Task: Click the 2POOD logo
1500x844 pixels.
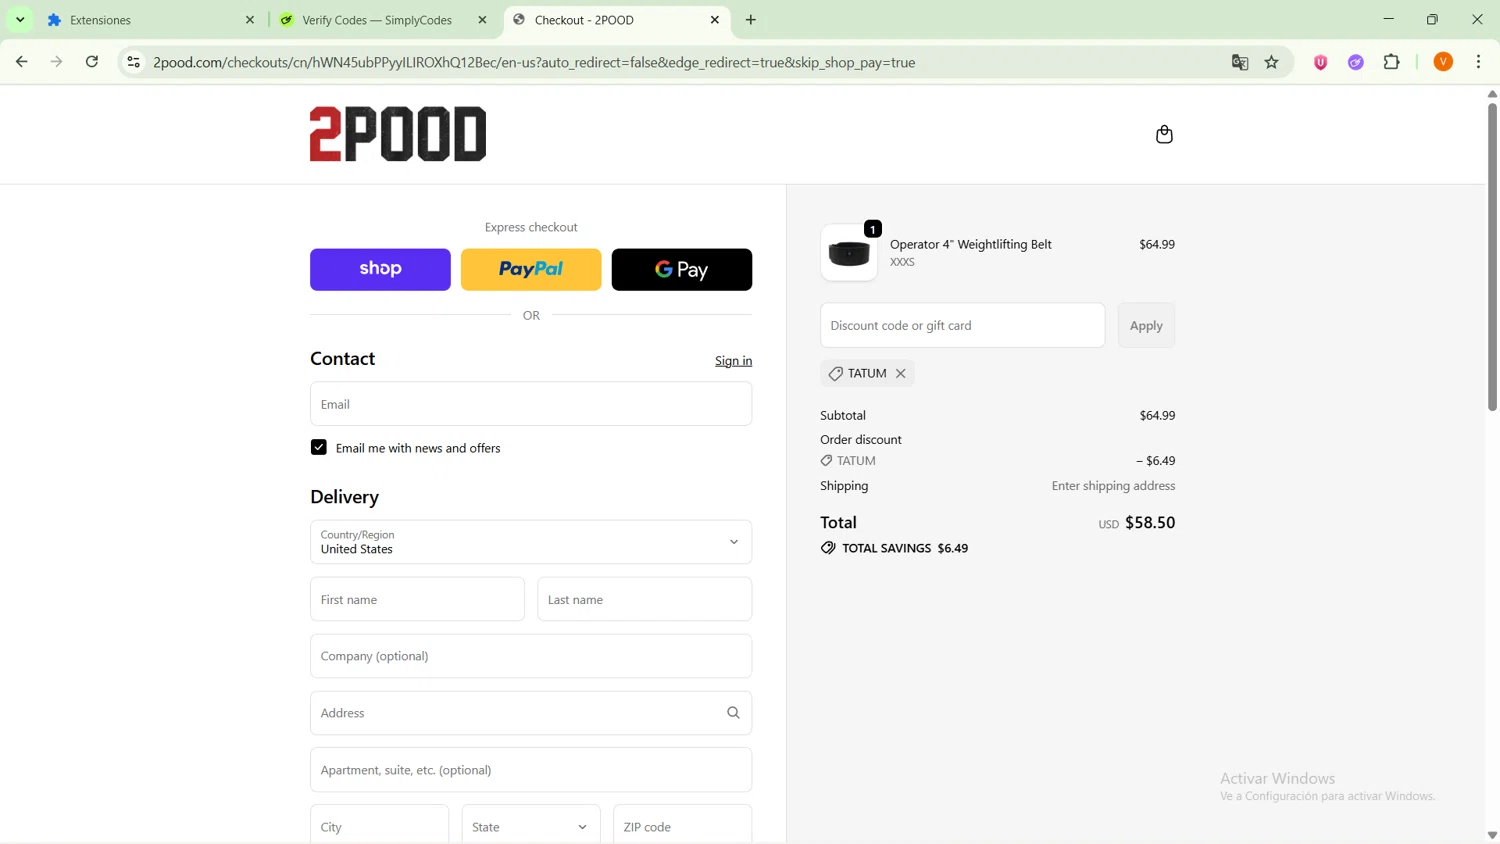Action: 398,134
